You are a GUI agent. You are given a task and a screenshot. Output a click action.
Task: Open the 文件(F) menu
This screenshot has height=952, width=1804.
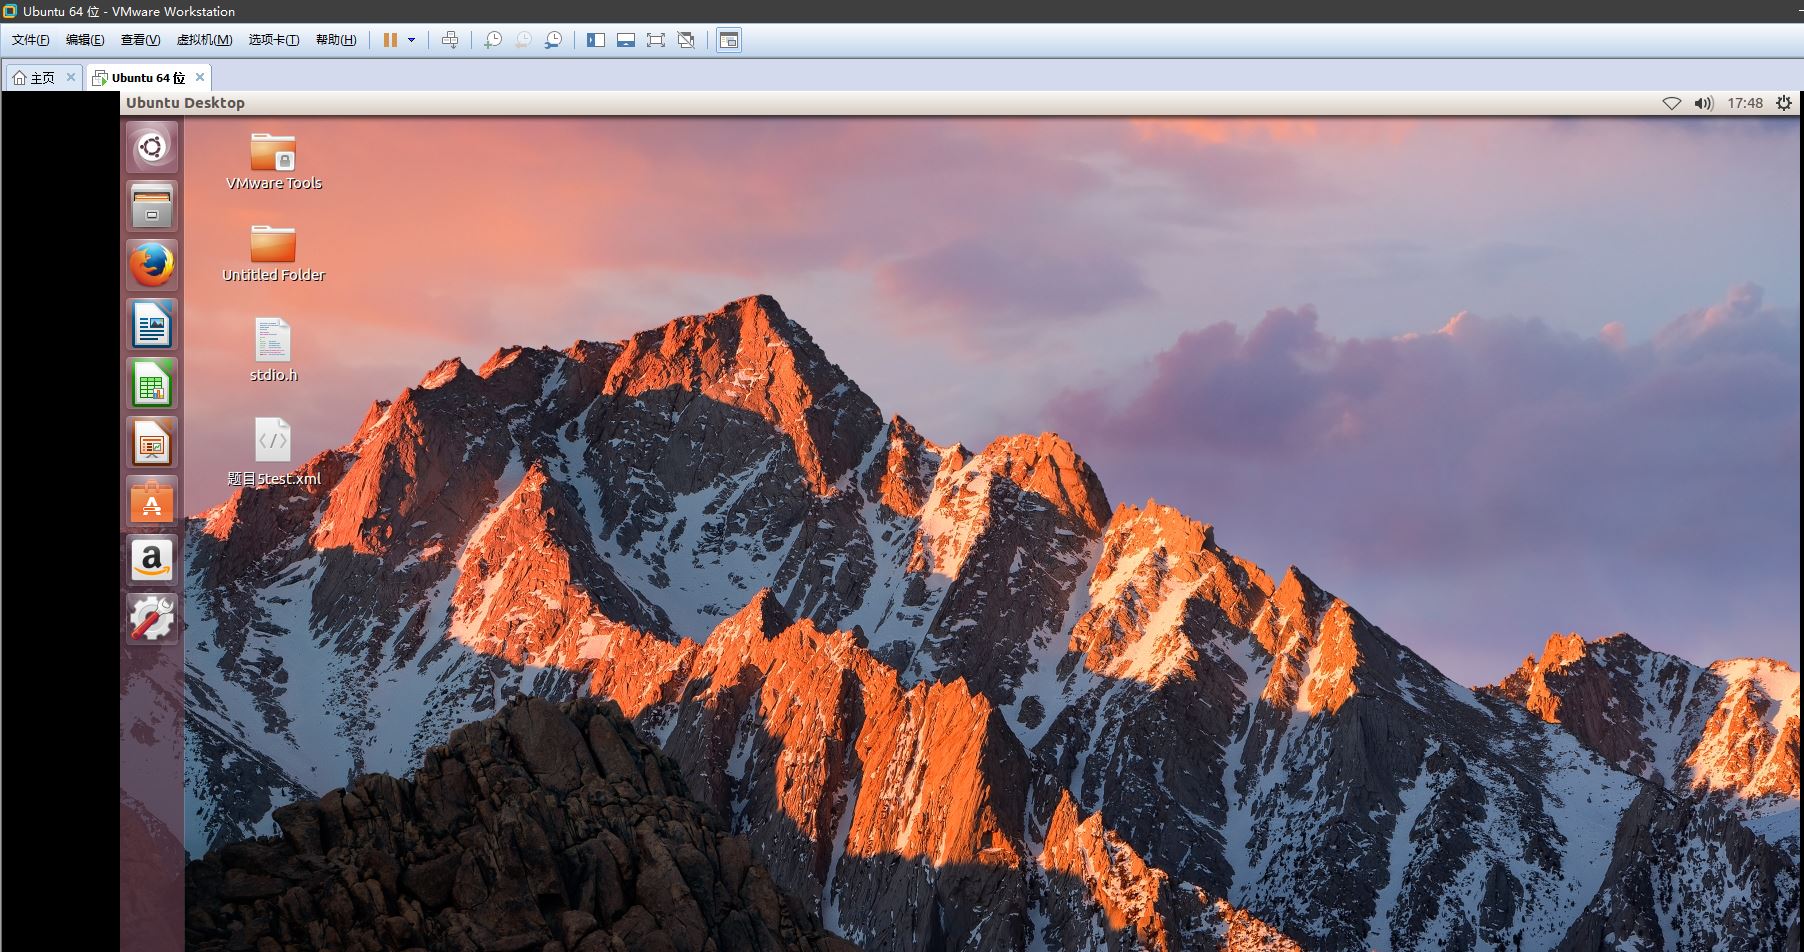(30, 40)
